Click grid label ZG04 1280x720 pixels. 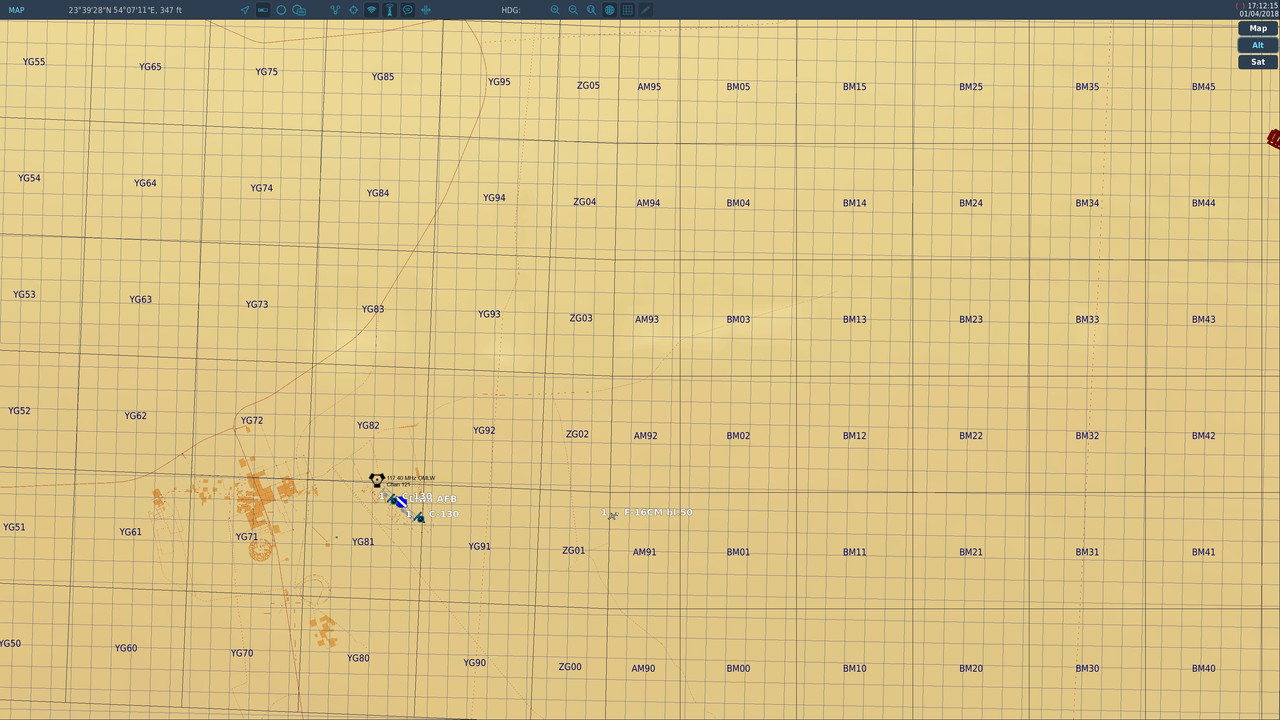(x=584, y=202)
